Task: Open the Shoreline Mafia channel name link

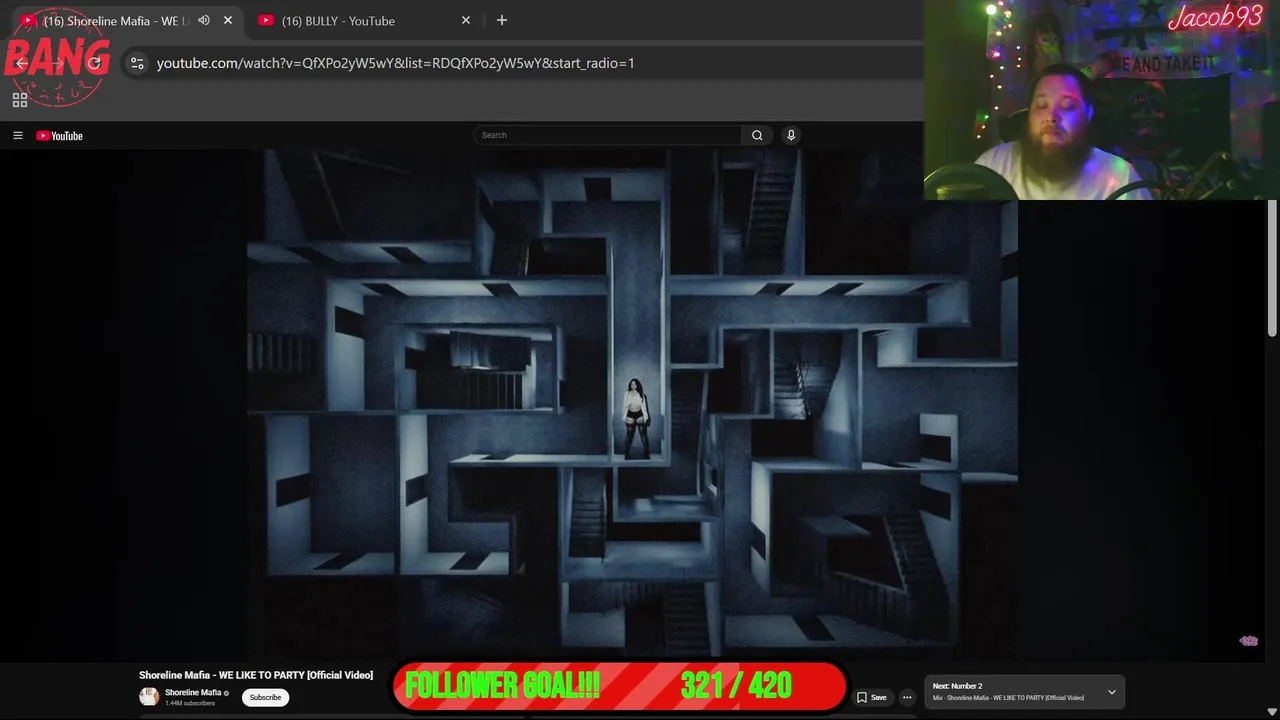Action: coord(193,692)
